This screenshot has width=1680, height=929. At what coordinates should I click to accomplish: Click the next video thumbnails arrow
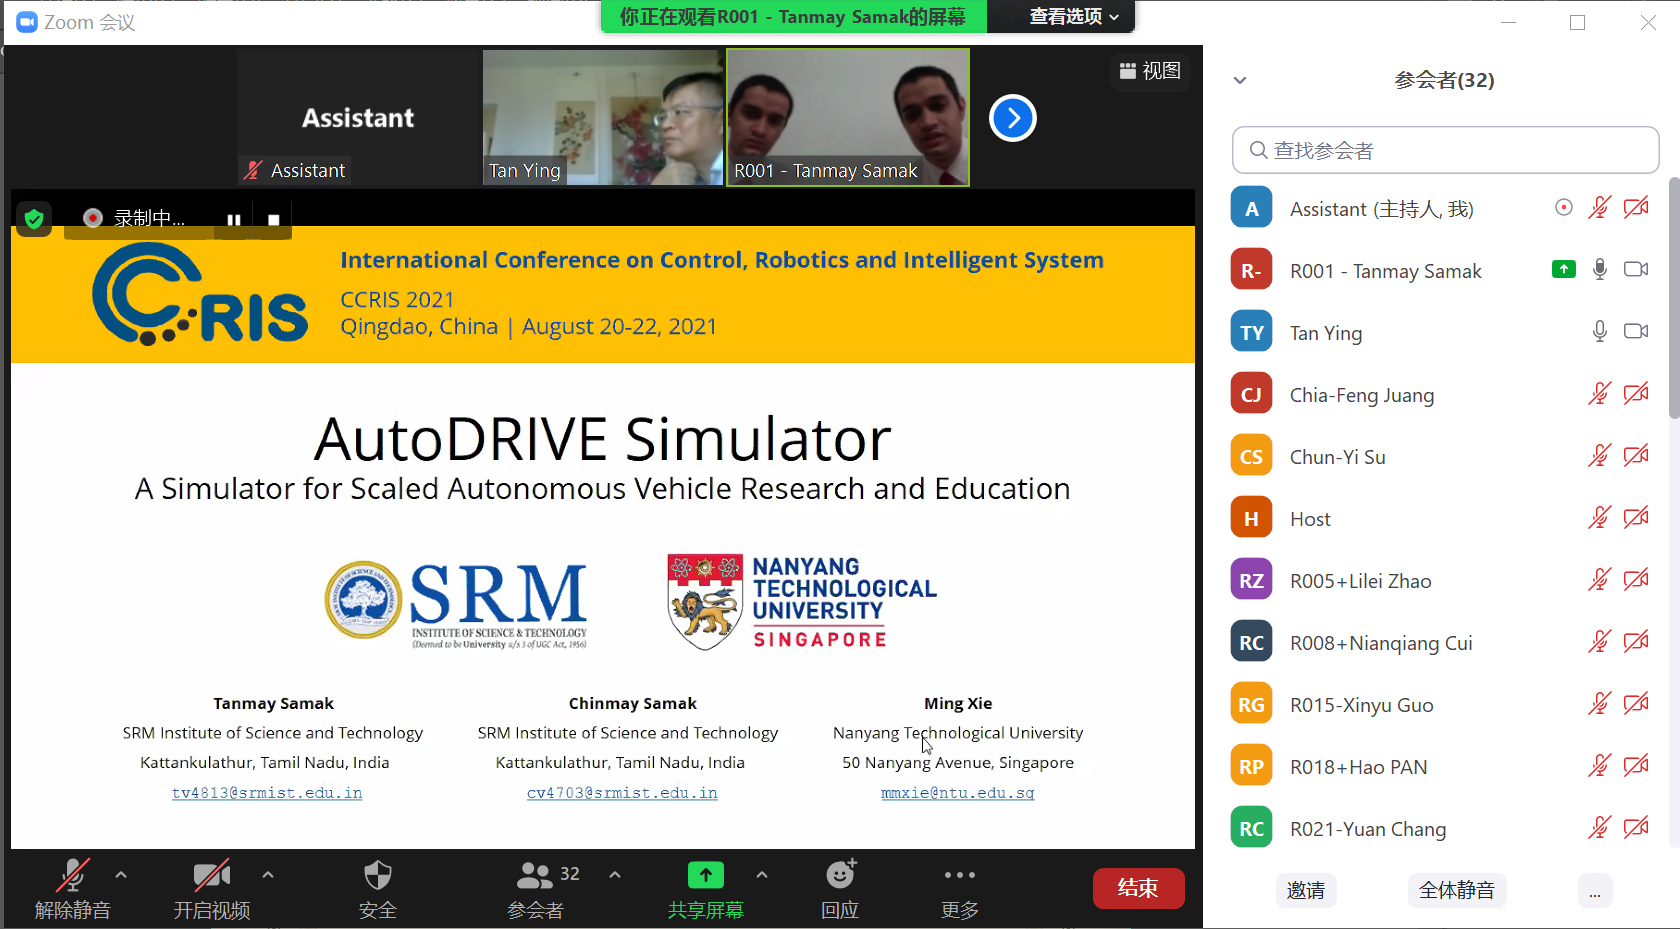coord(1012,118)
